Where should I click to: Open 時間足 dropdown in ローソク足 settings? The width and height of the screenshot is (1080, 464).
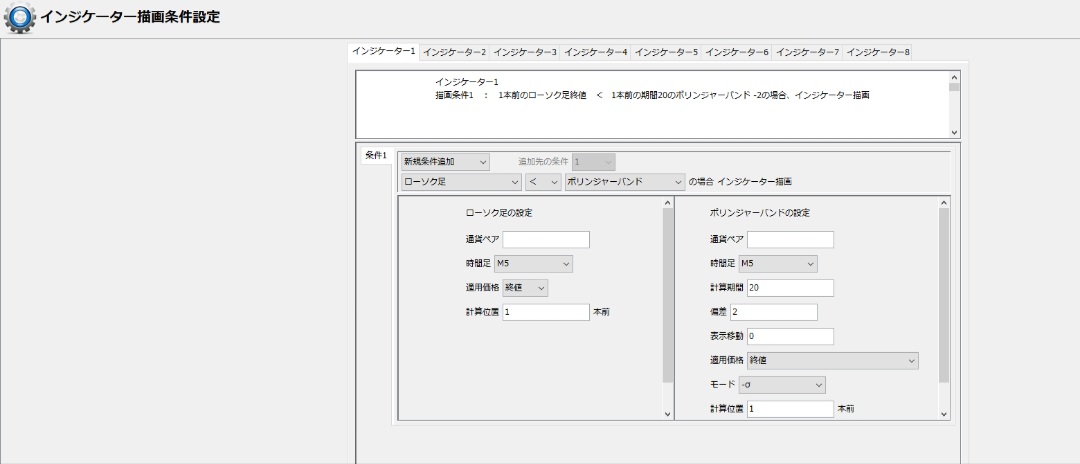click(x=533, y=264)
